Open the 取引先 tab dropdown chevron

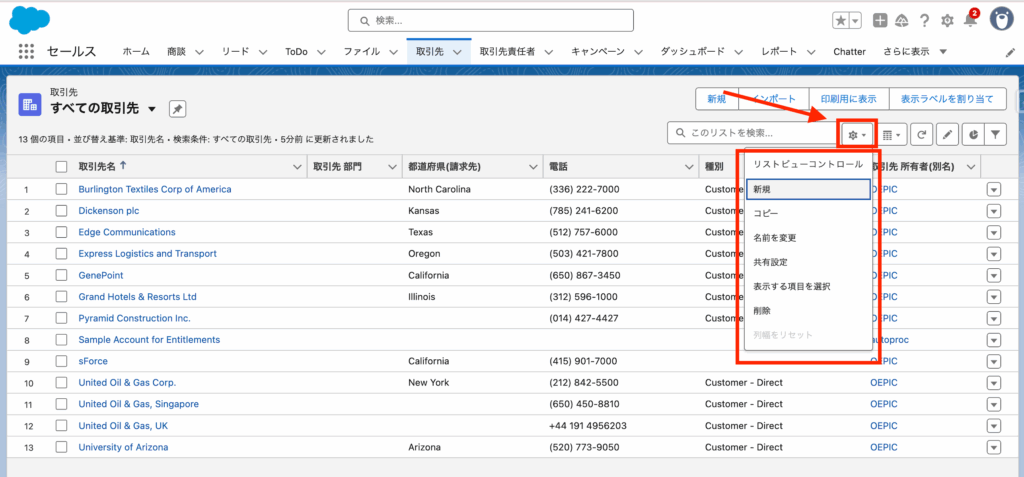(457, 52)
